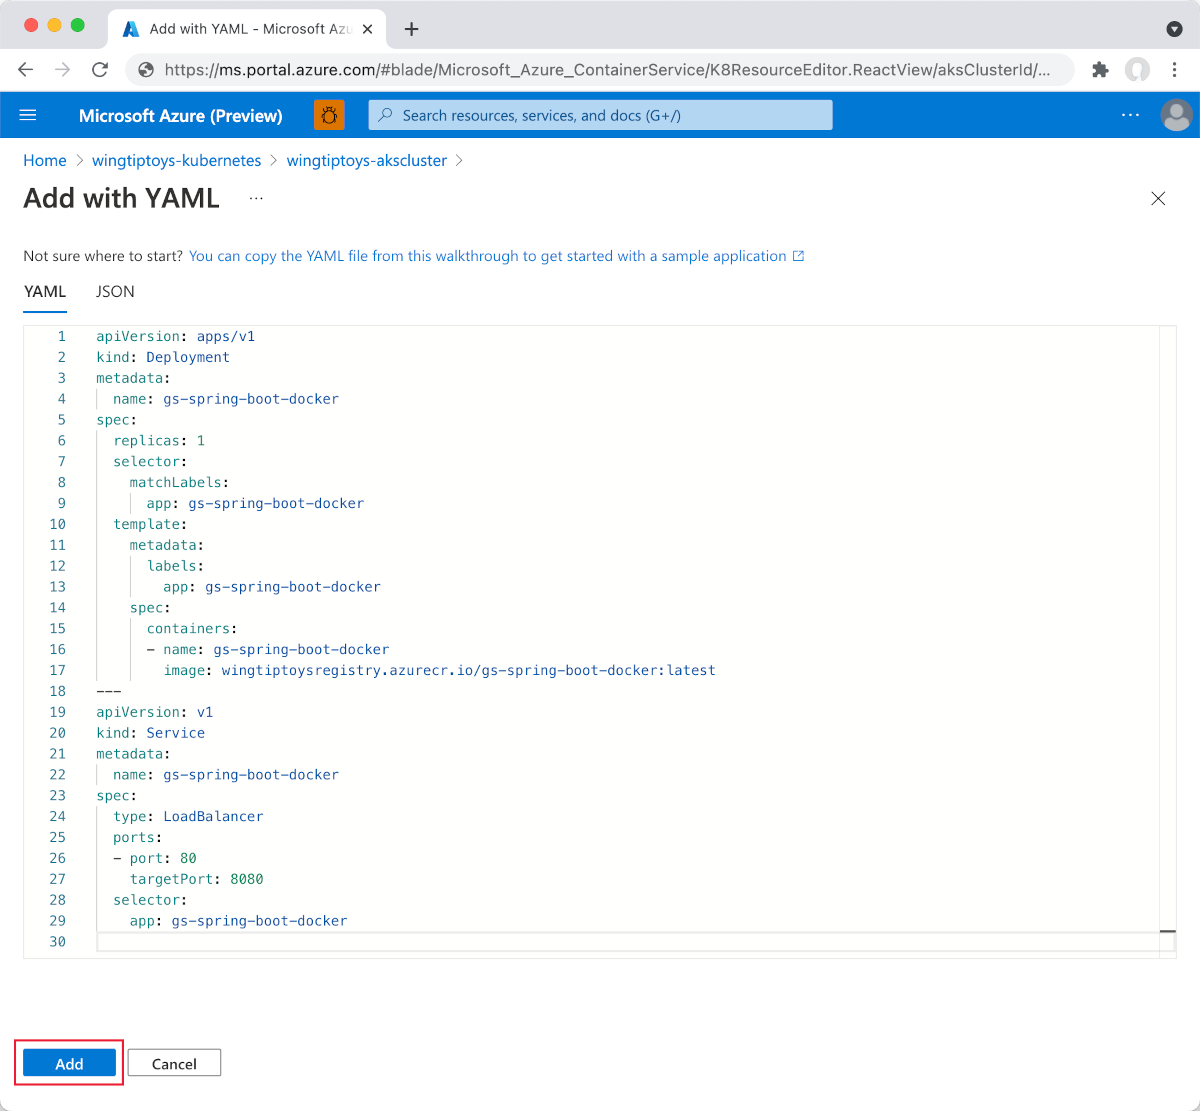Select the YAML tab

45,291
